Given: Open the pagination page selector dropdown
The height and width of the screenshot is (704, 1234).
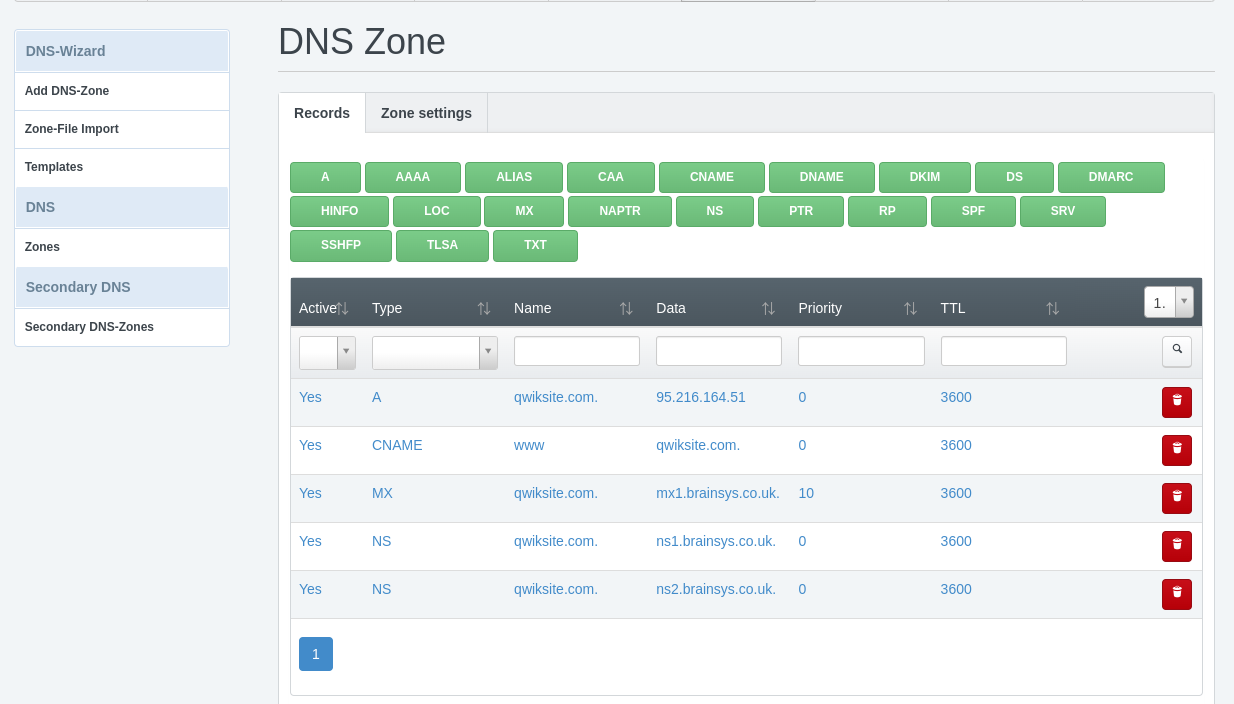Looking at the screenshot, I should click(x=1183, y=301).
